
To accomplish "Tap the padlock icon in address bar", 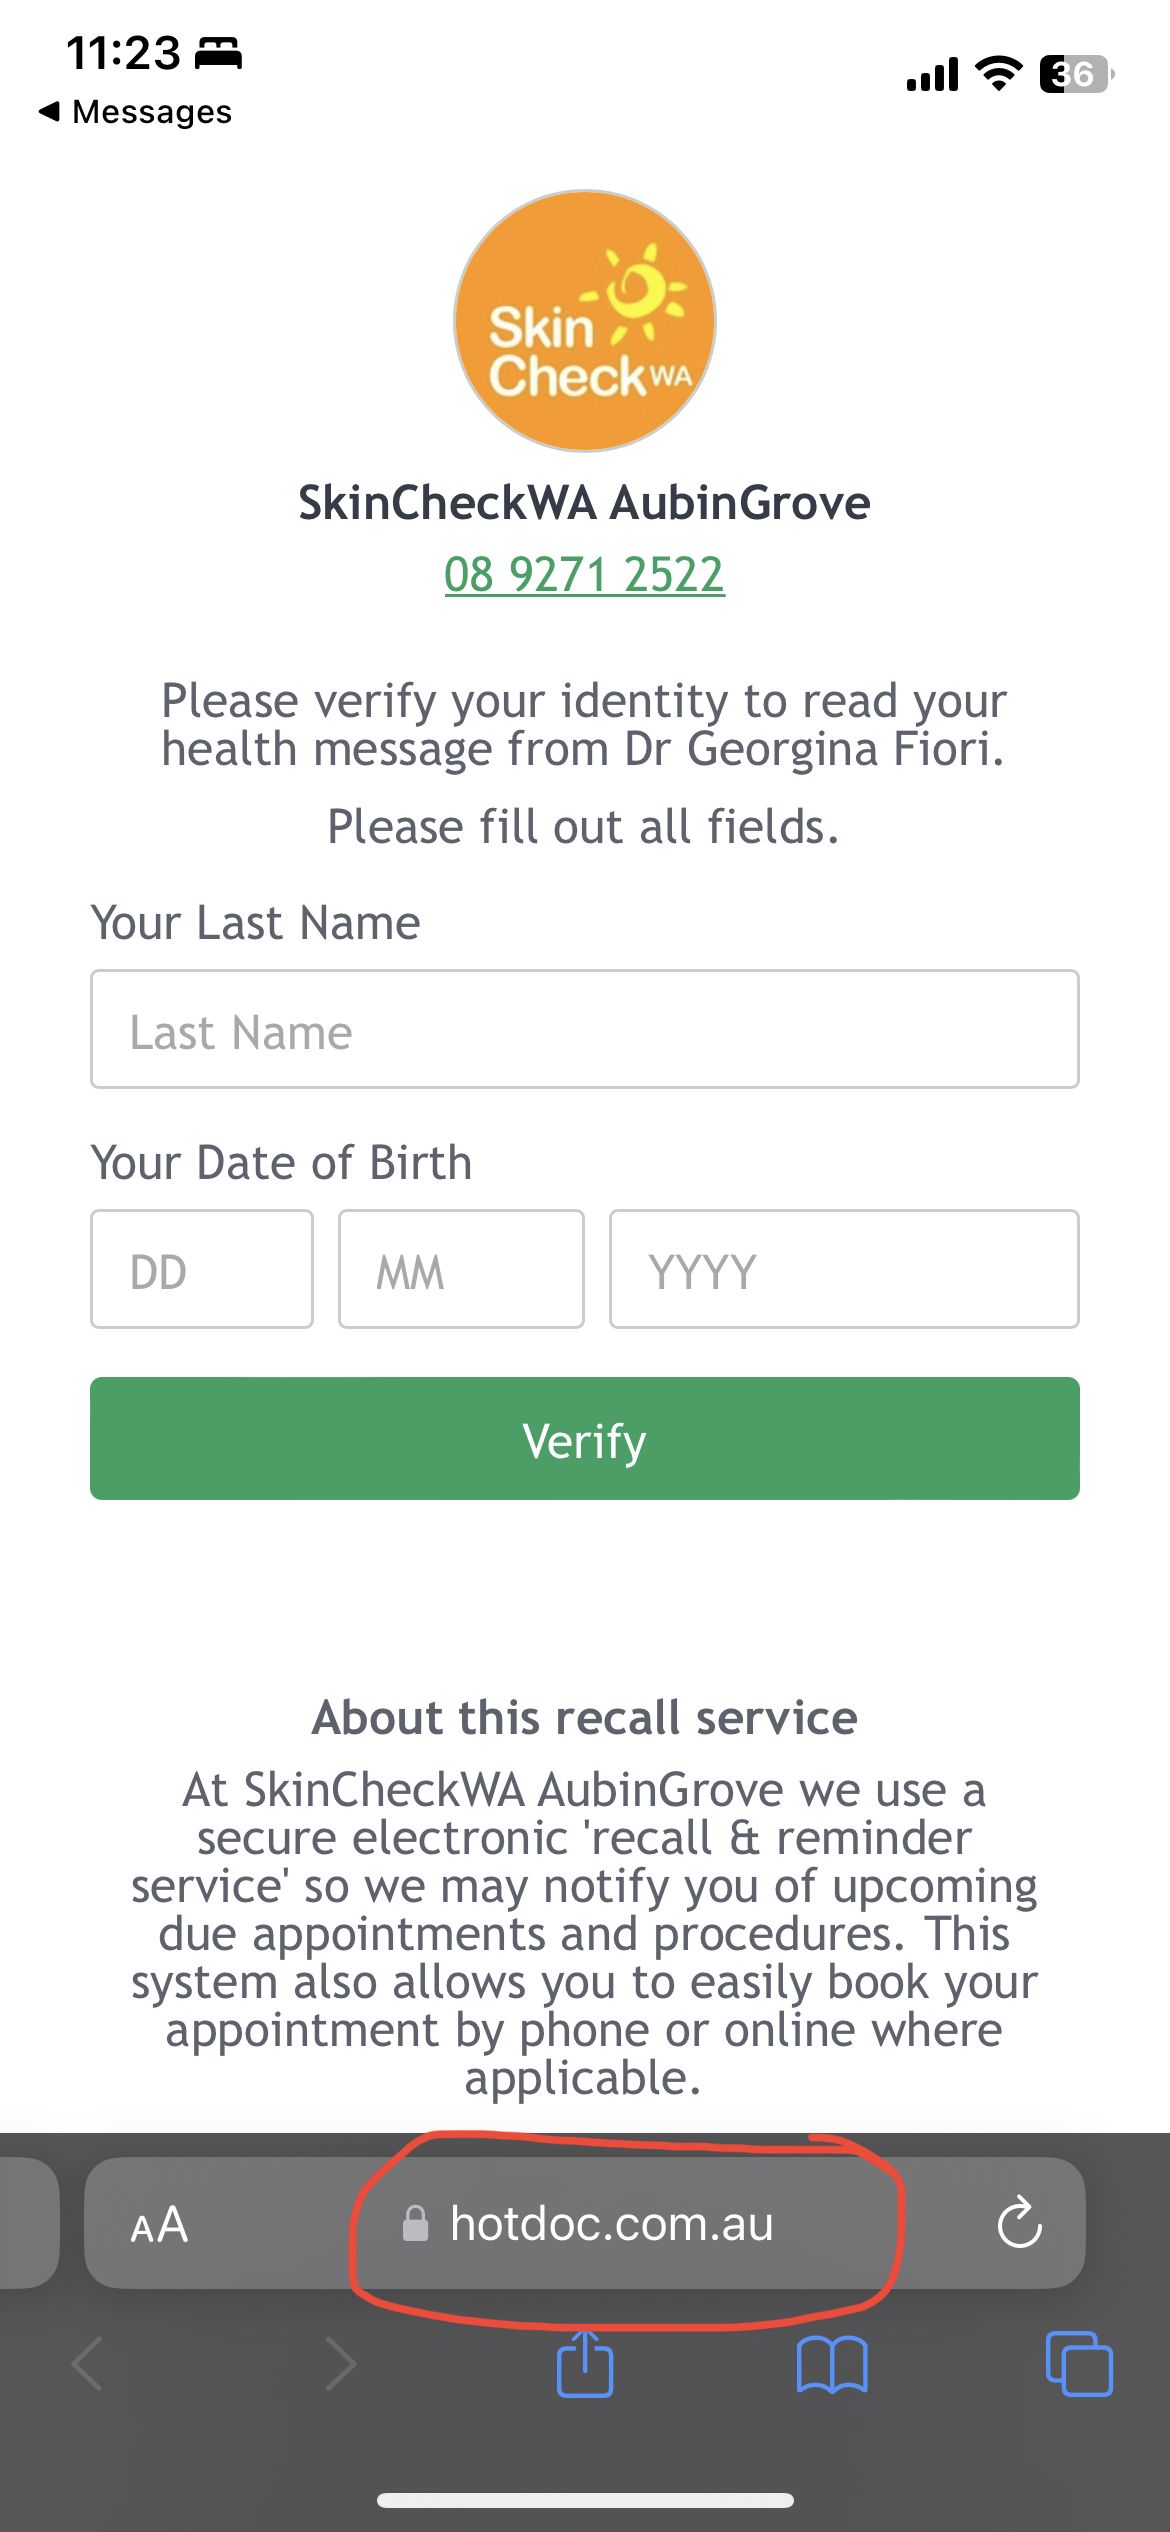I will pos(415,2224).
